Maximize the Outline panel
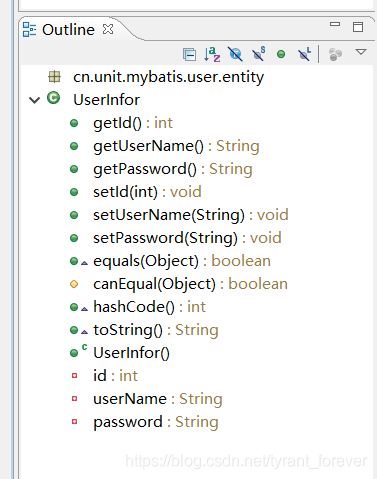 [x=358, y=27]
